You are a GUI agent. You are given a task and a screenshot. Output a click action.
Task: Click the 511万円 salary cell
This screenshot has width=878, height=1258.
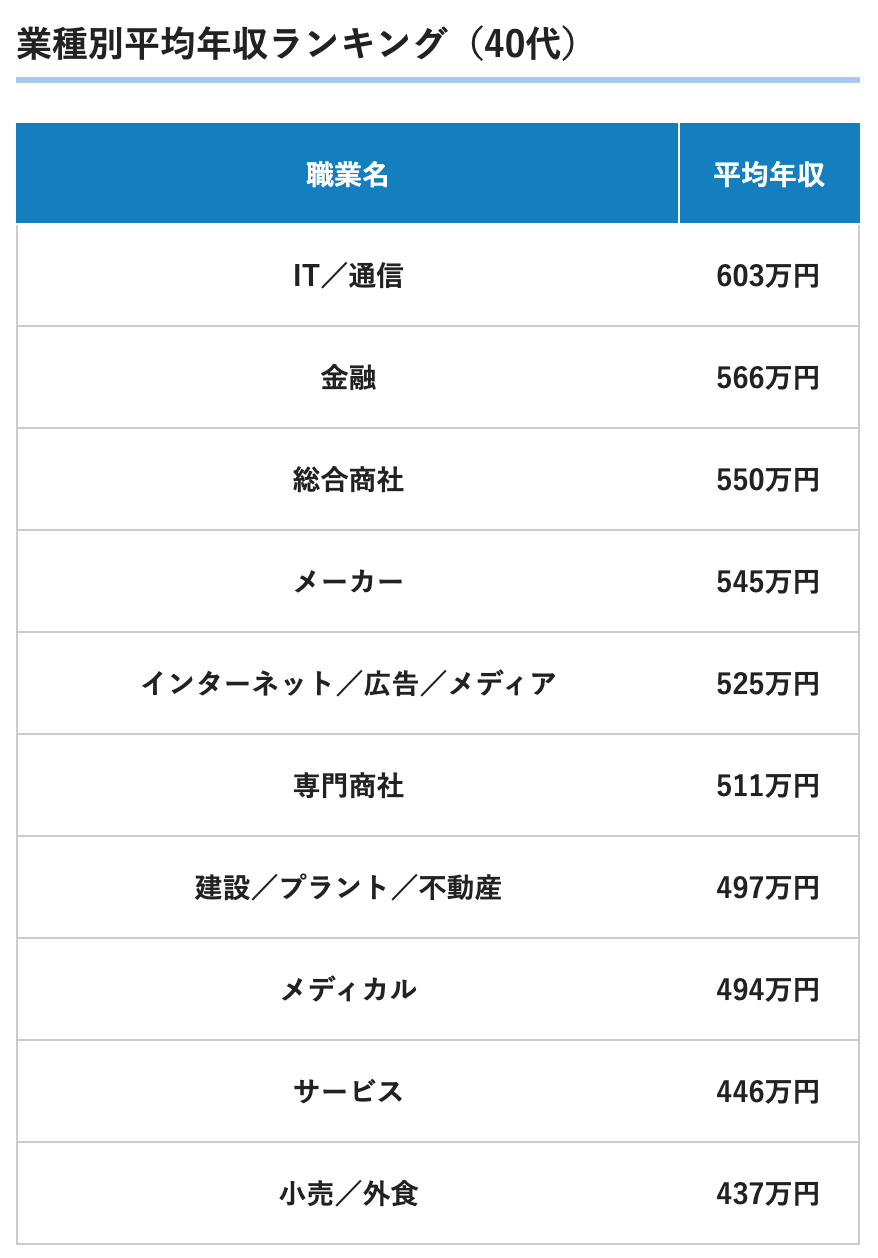pos(768,786)
